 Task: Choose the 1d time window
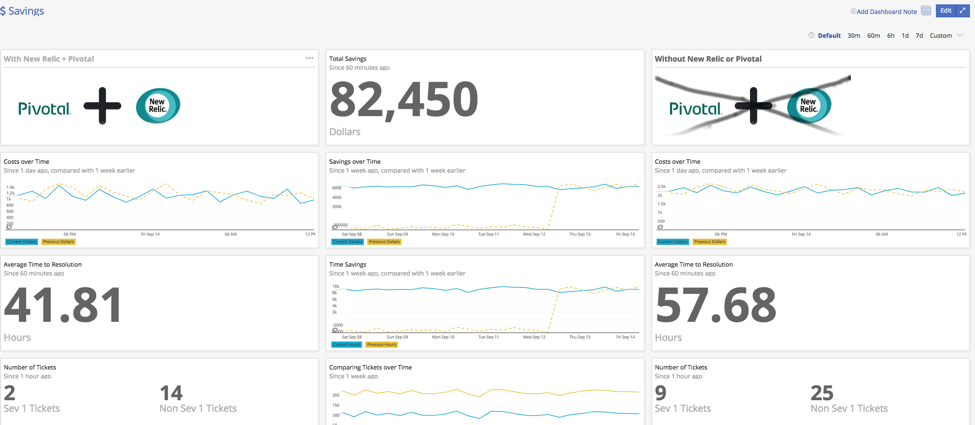905,35
